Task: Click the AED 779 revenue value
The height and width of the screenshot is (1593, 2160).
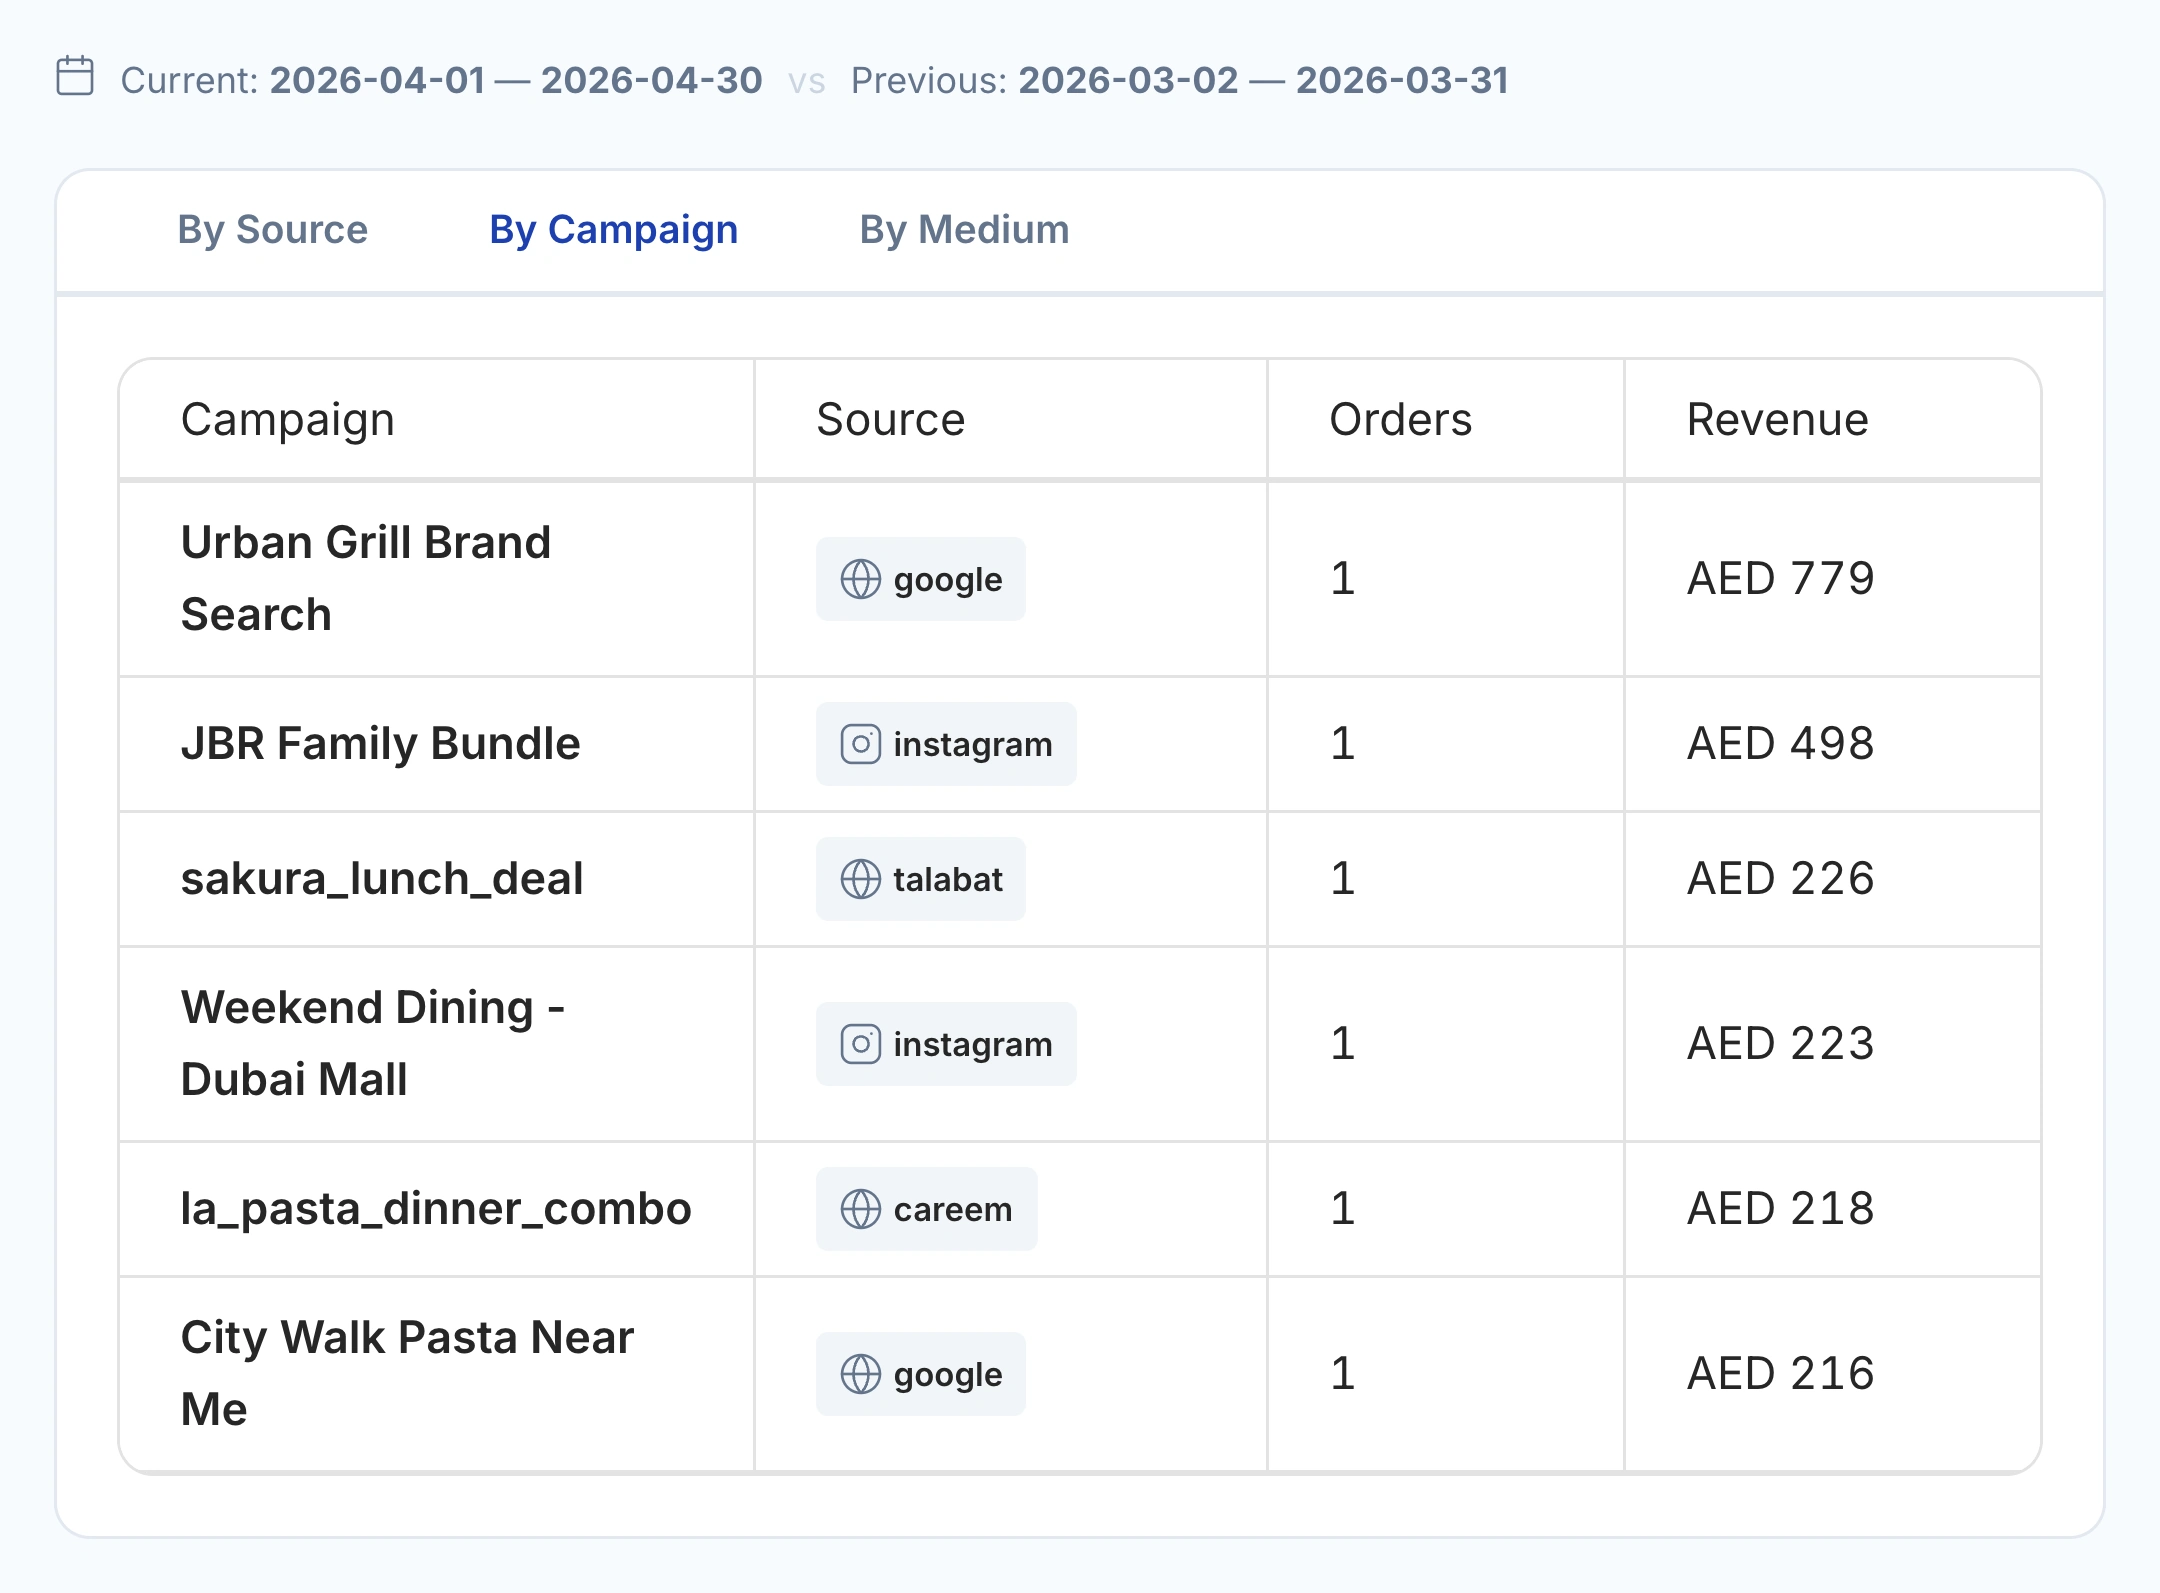Action: click(1781, 579)
